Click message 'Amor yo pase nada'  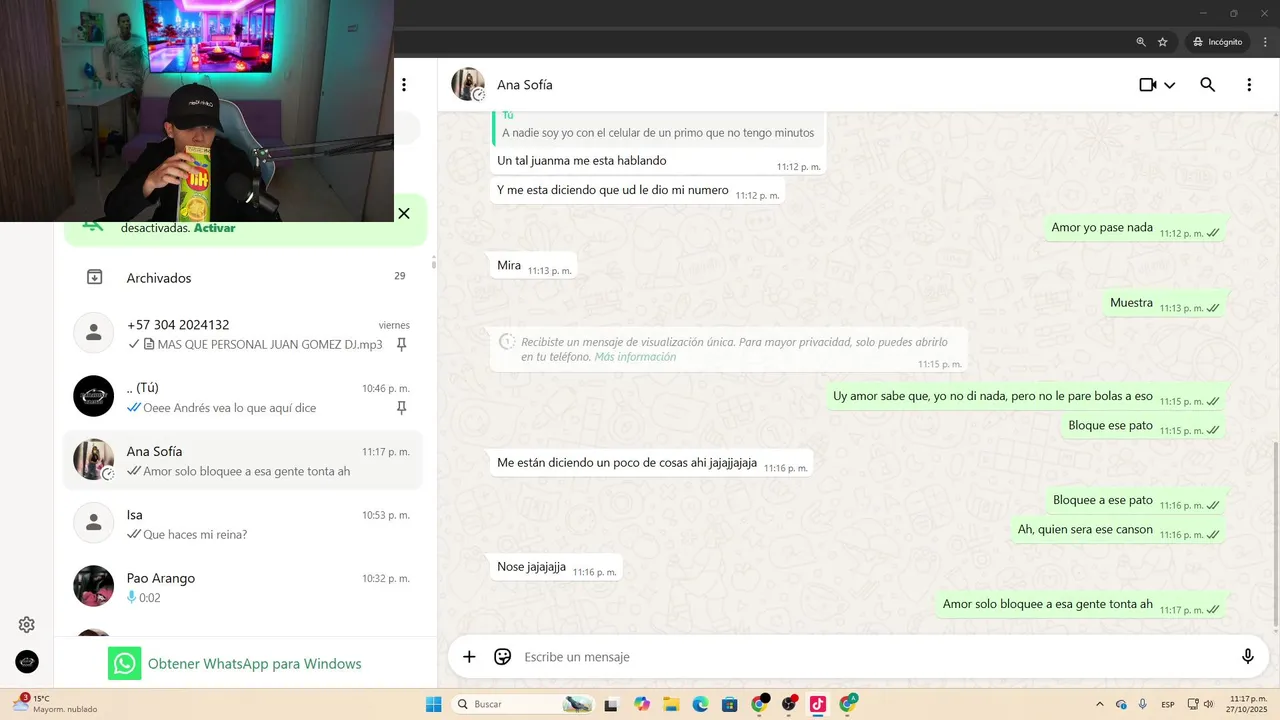1136,228
